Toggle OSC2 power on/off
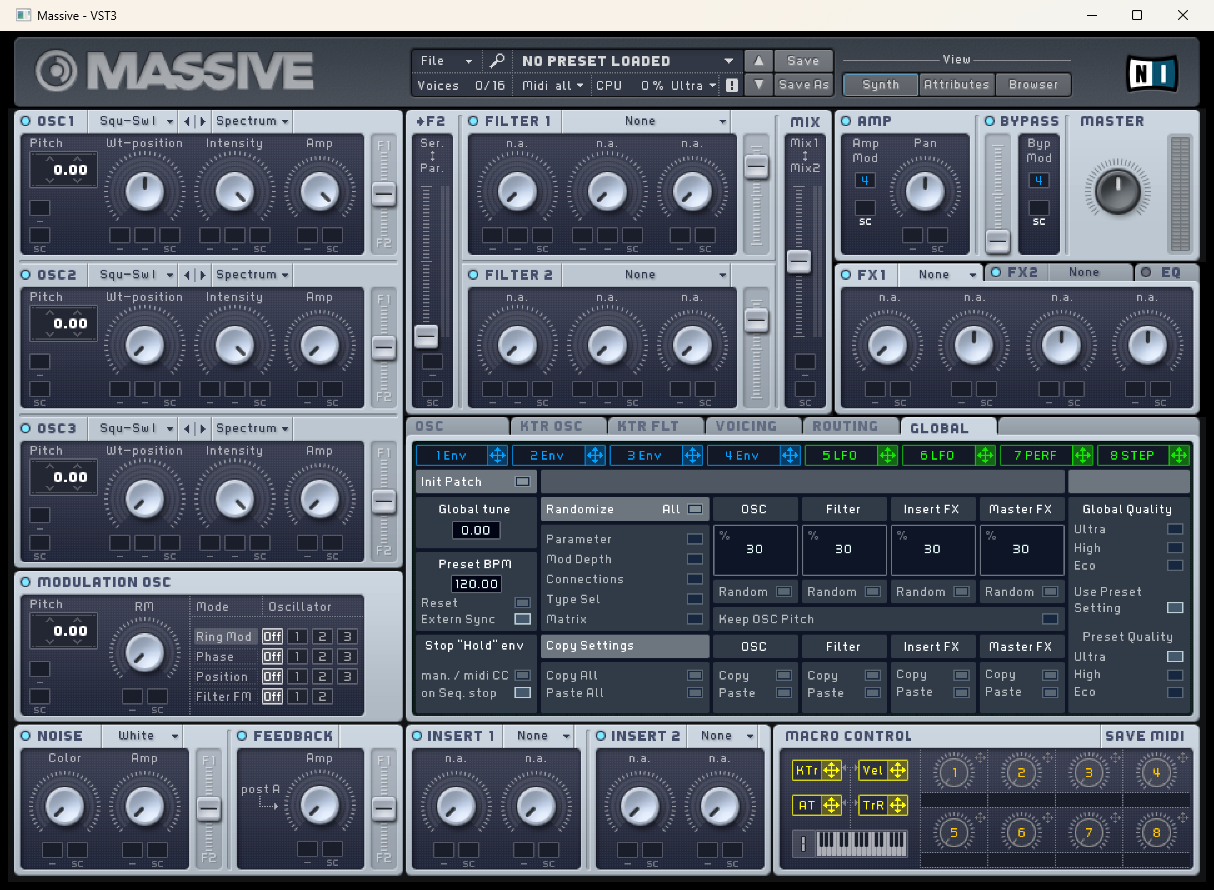The image size is (1214, 890). coord(26,275)
